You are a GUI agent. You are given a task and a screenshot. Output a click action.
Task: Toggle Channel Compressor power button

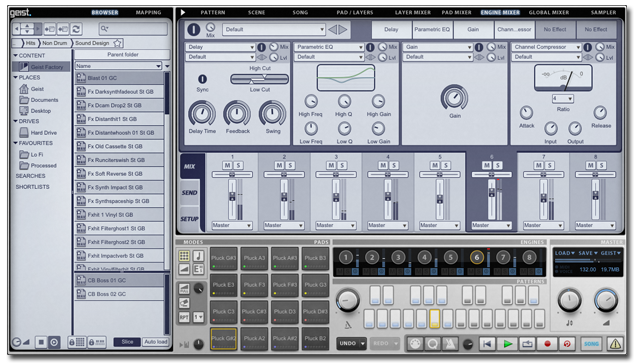coord(588,47)
